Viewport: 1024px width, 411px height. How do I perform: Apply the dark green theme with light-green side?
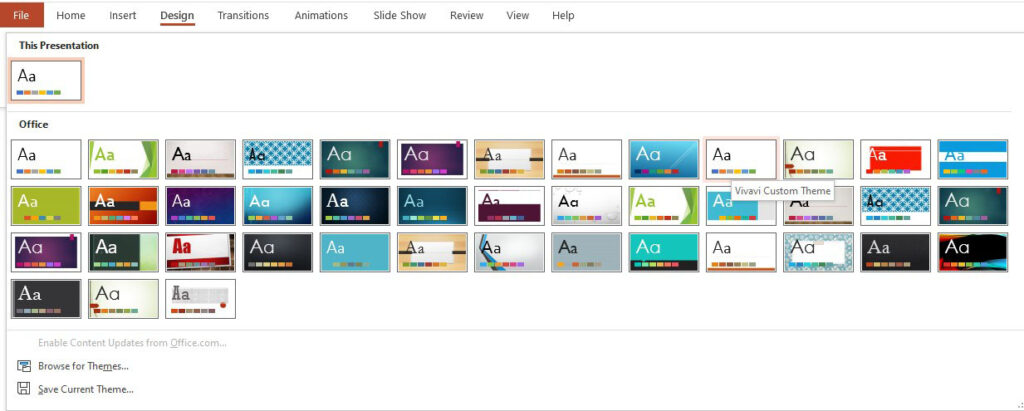pos(123,252)
